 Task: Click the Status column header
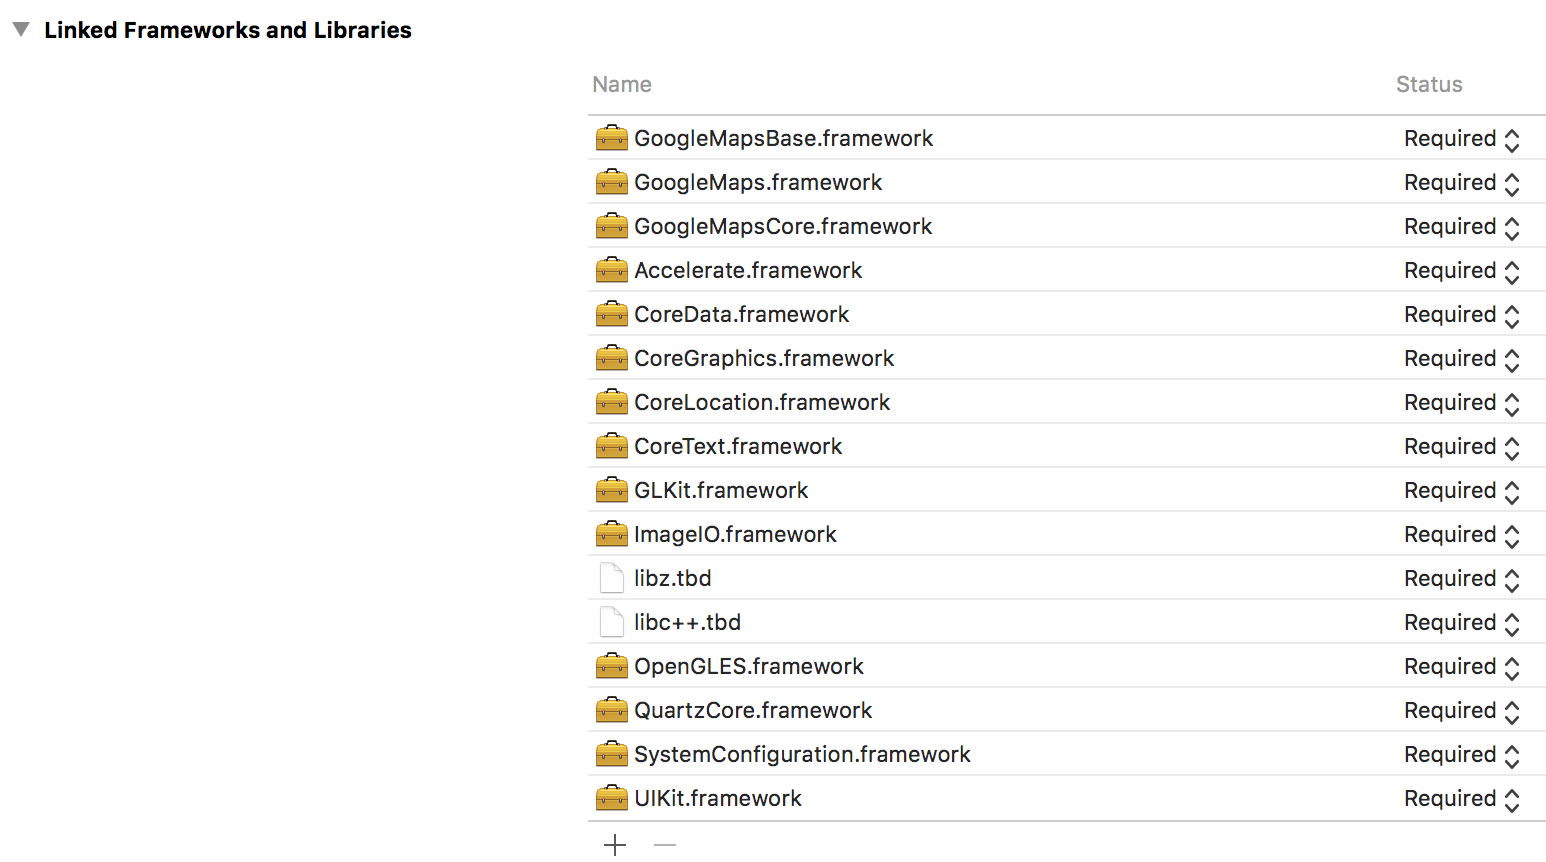(x=1428, y=85)
